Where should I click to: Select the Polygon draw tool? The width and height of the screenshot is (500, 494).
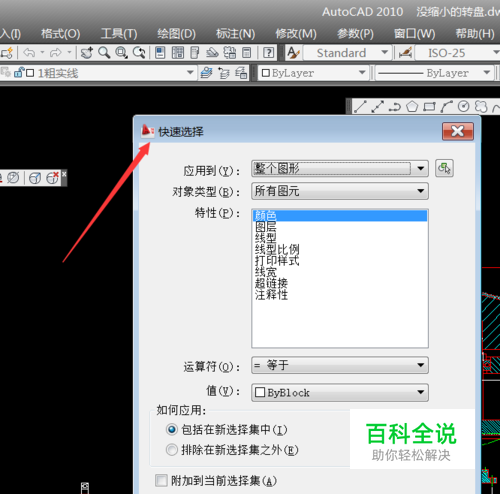[x=412, y=107]
